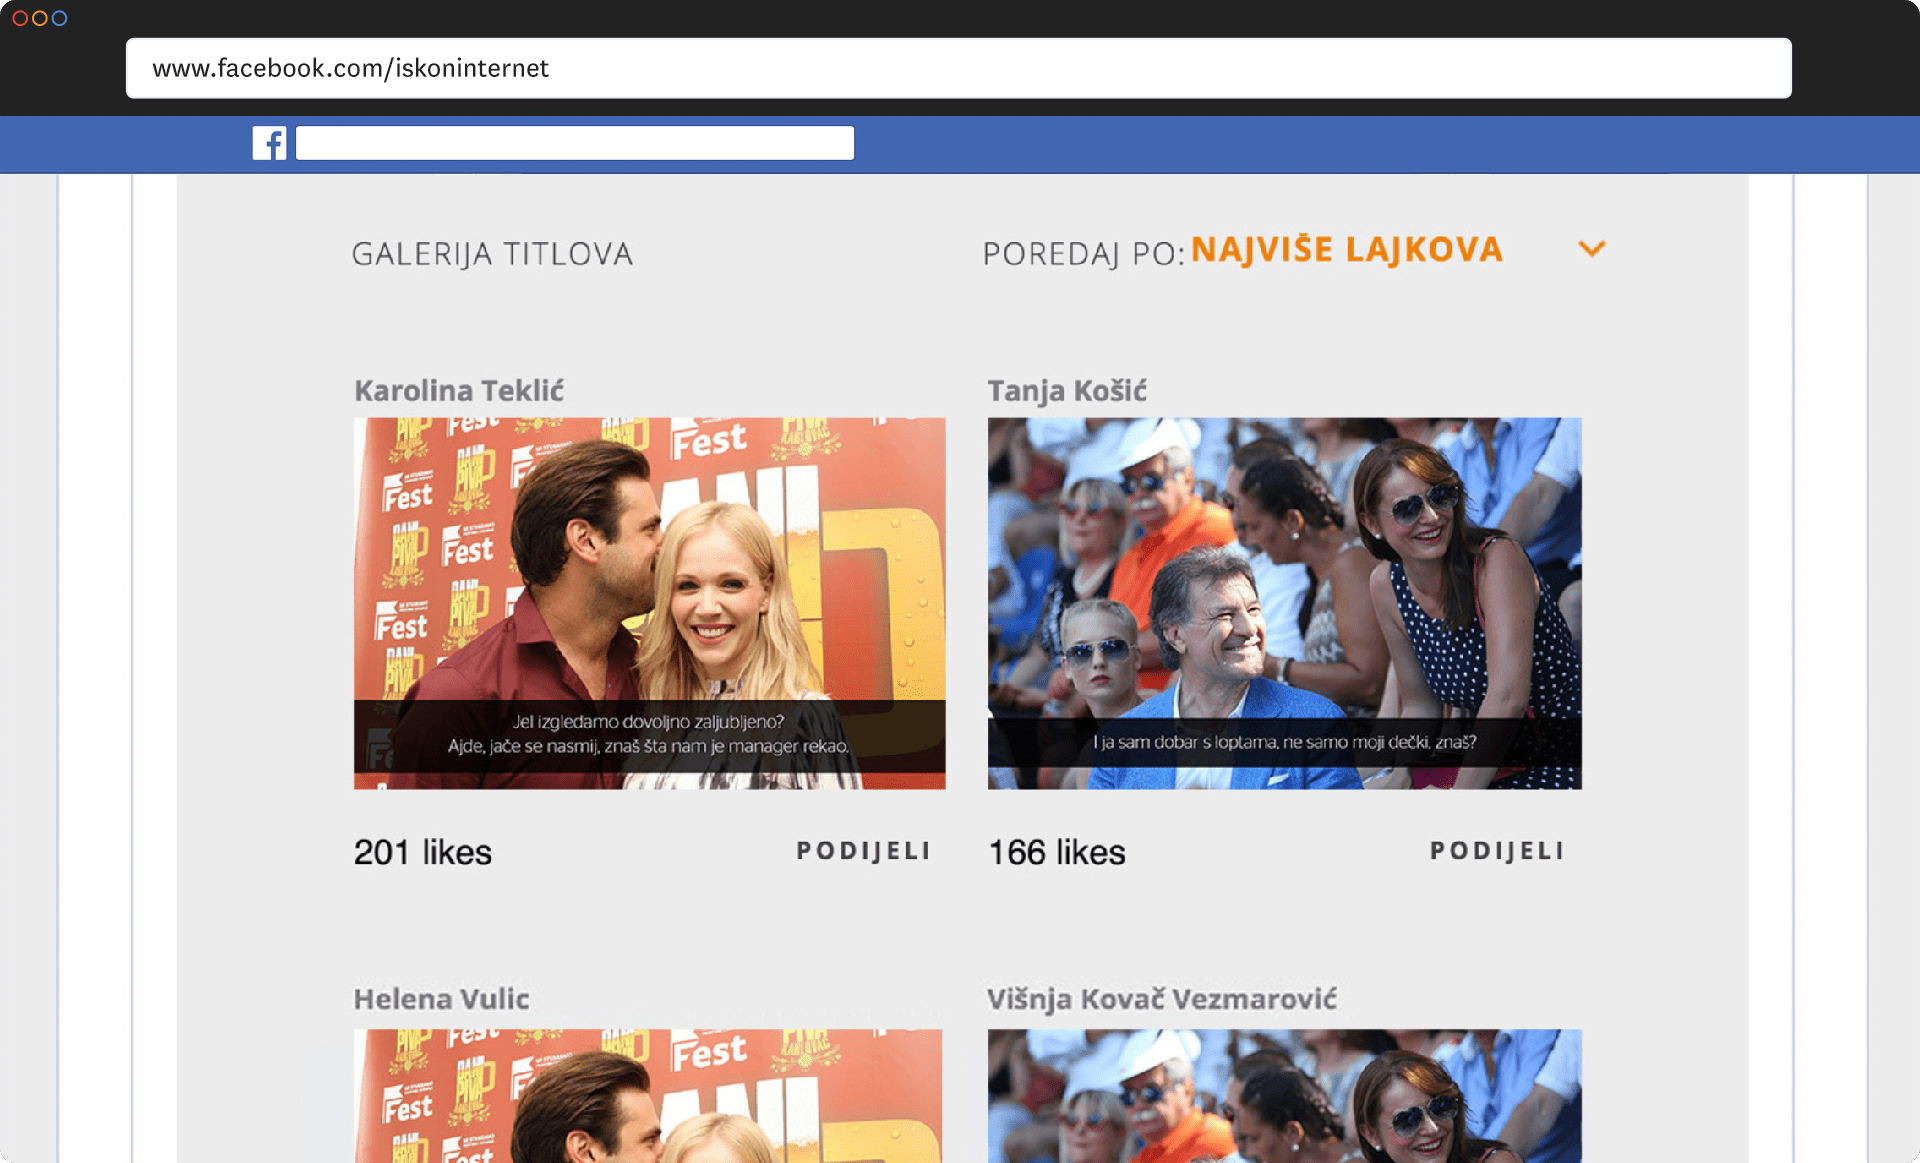
Task: Click the Facebook search input field
Action: 575,143
